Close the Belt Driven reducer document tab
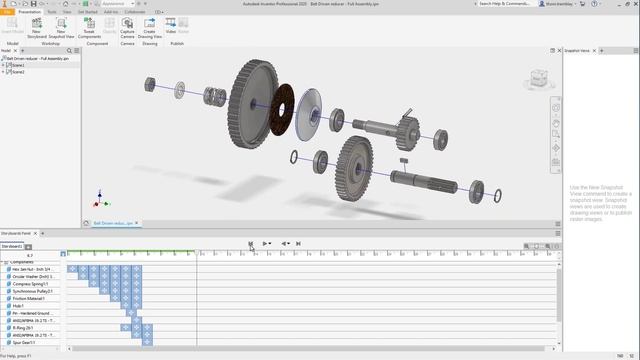The image size is (640, 360). coord(137,223)
